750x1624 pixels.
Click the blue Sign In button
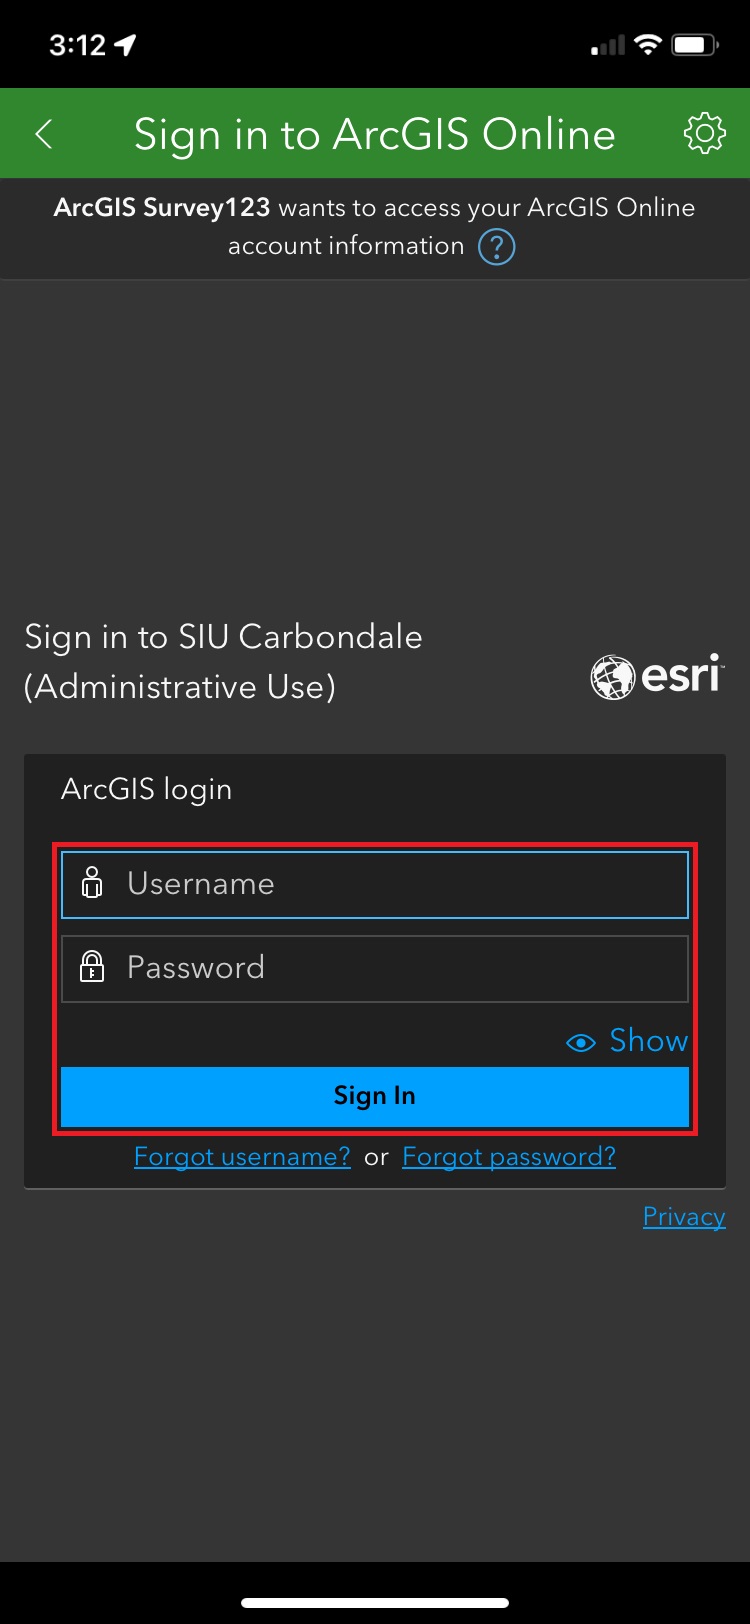[x=375, y=1096]
